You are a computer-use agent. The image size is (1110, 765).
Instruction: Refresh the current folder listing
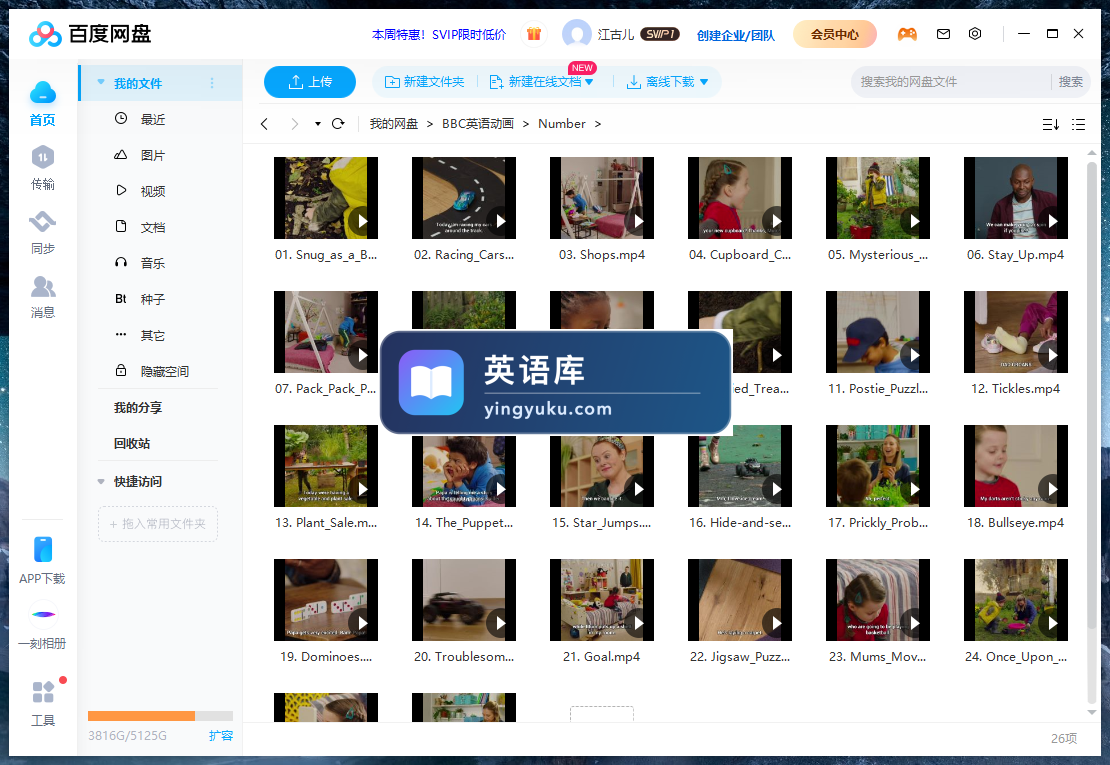pyautogui.click(x=338, y=124)
